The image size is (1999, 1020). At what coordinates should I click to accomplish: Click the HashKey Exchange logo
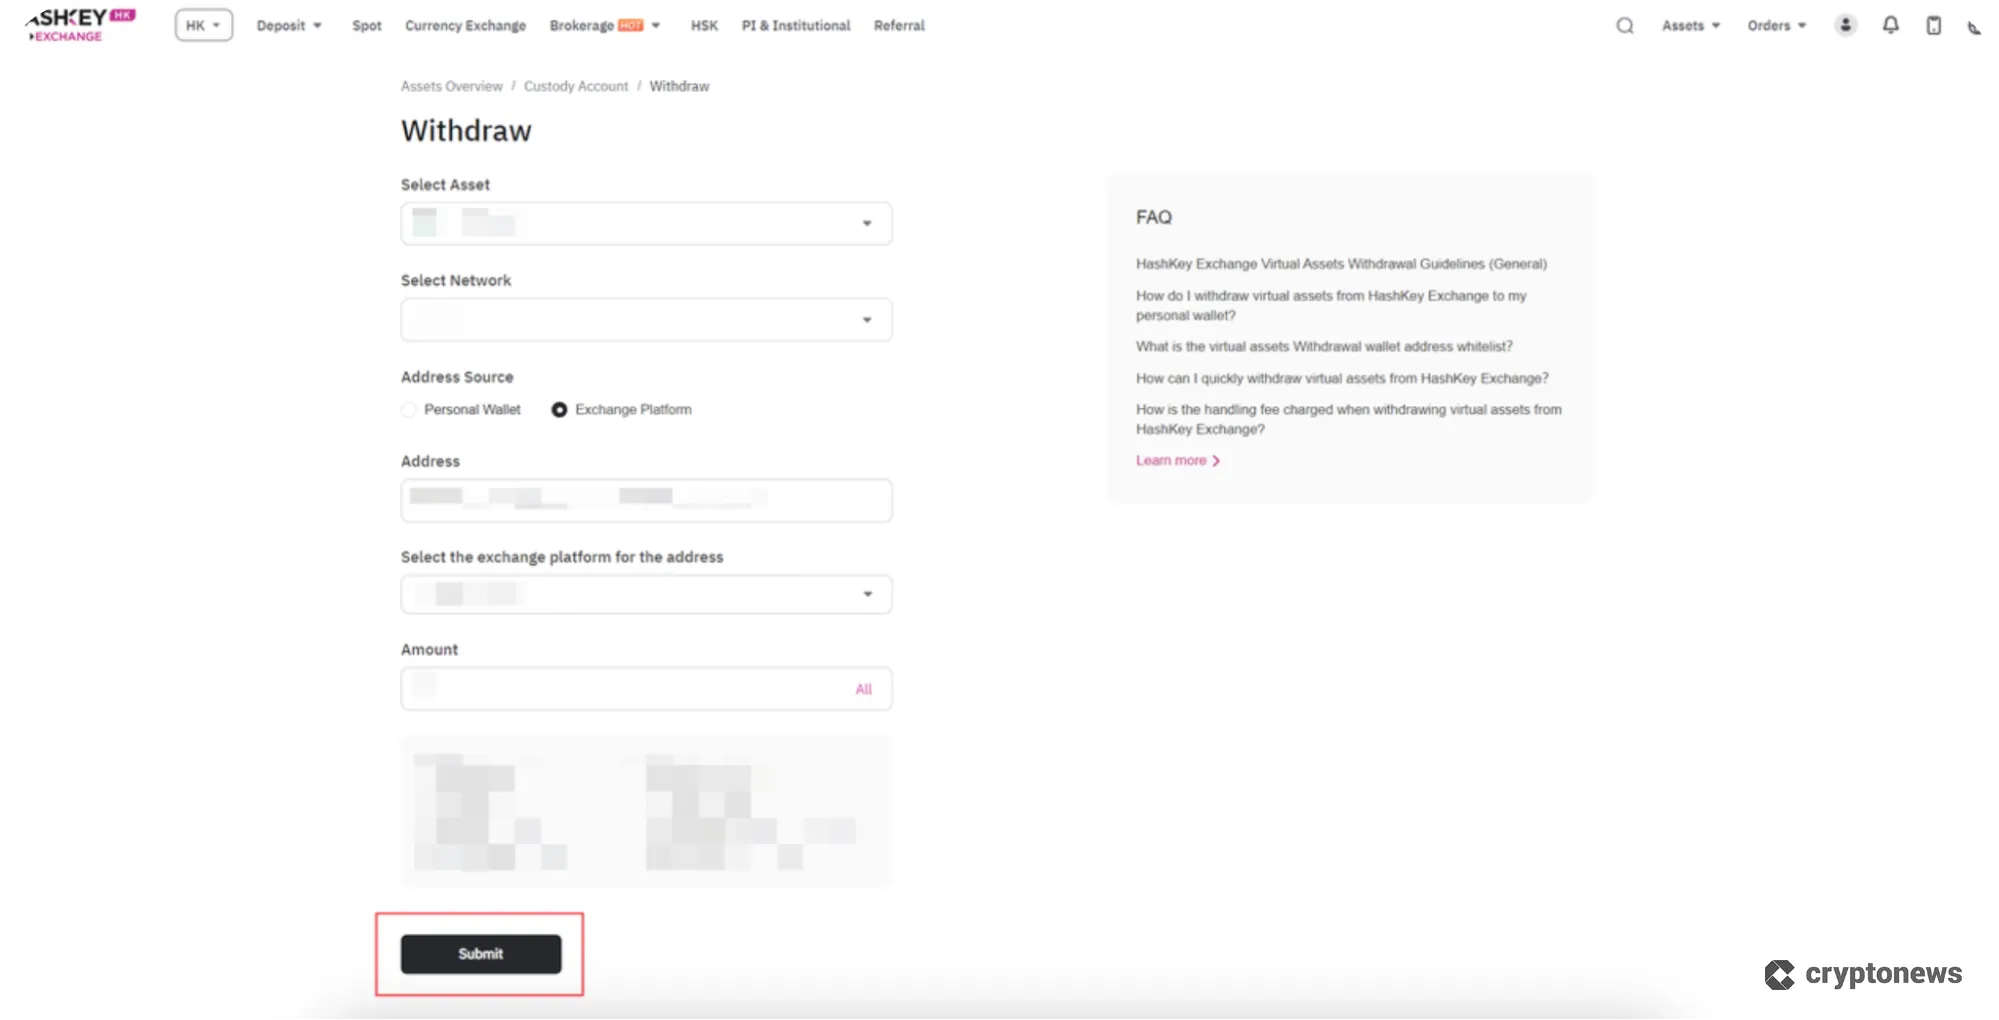click(x=78, y=25)
